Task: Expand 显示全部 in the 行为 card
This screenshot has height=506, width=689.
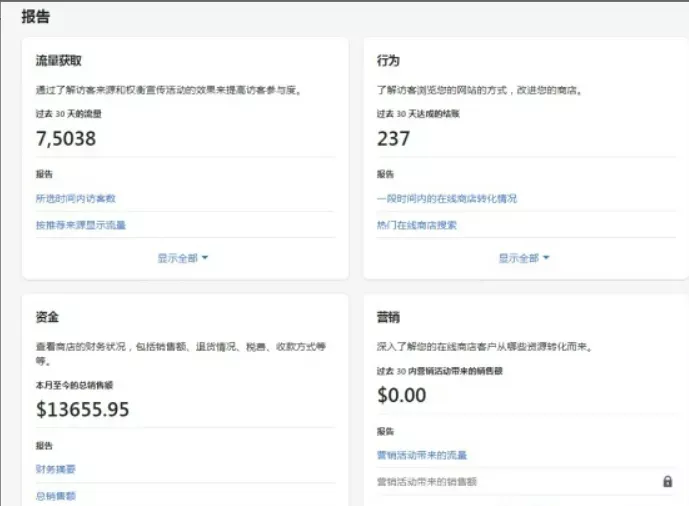Action: tap(524, 258)
